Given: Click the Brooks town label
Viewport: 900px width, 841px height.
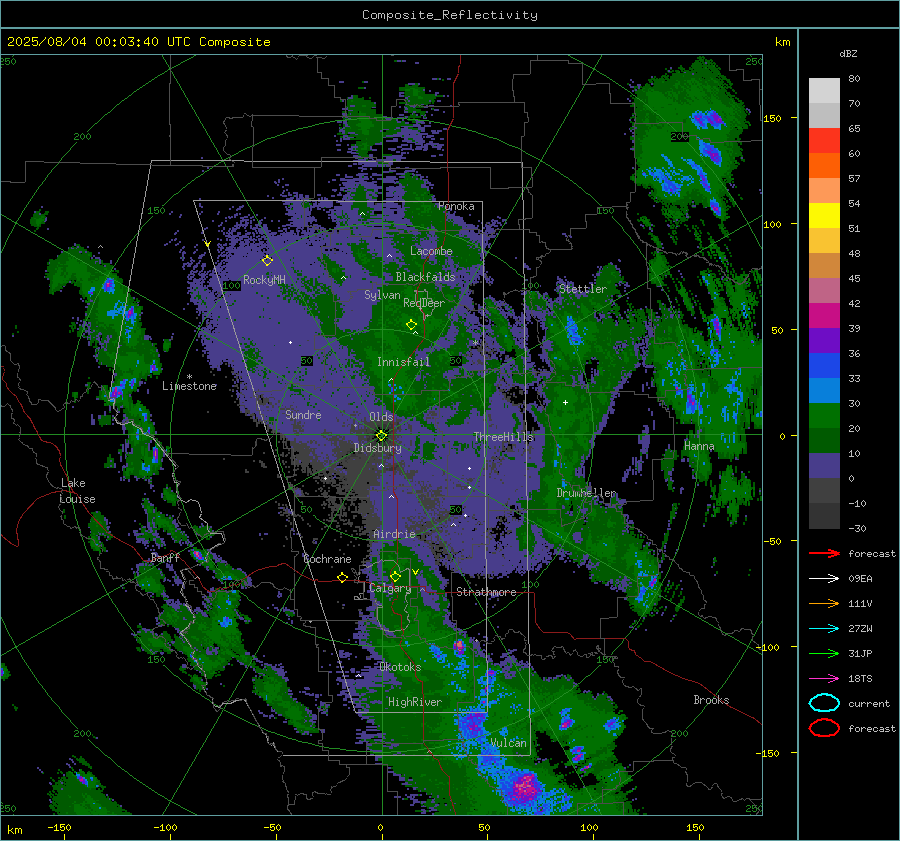Looking at the screenshot, I should pos(711,700).
